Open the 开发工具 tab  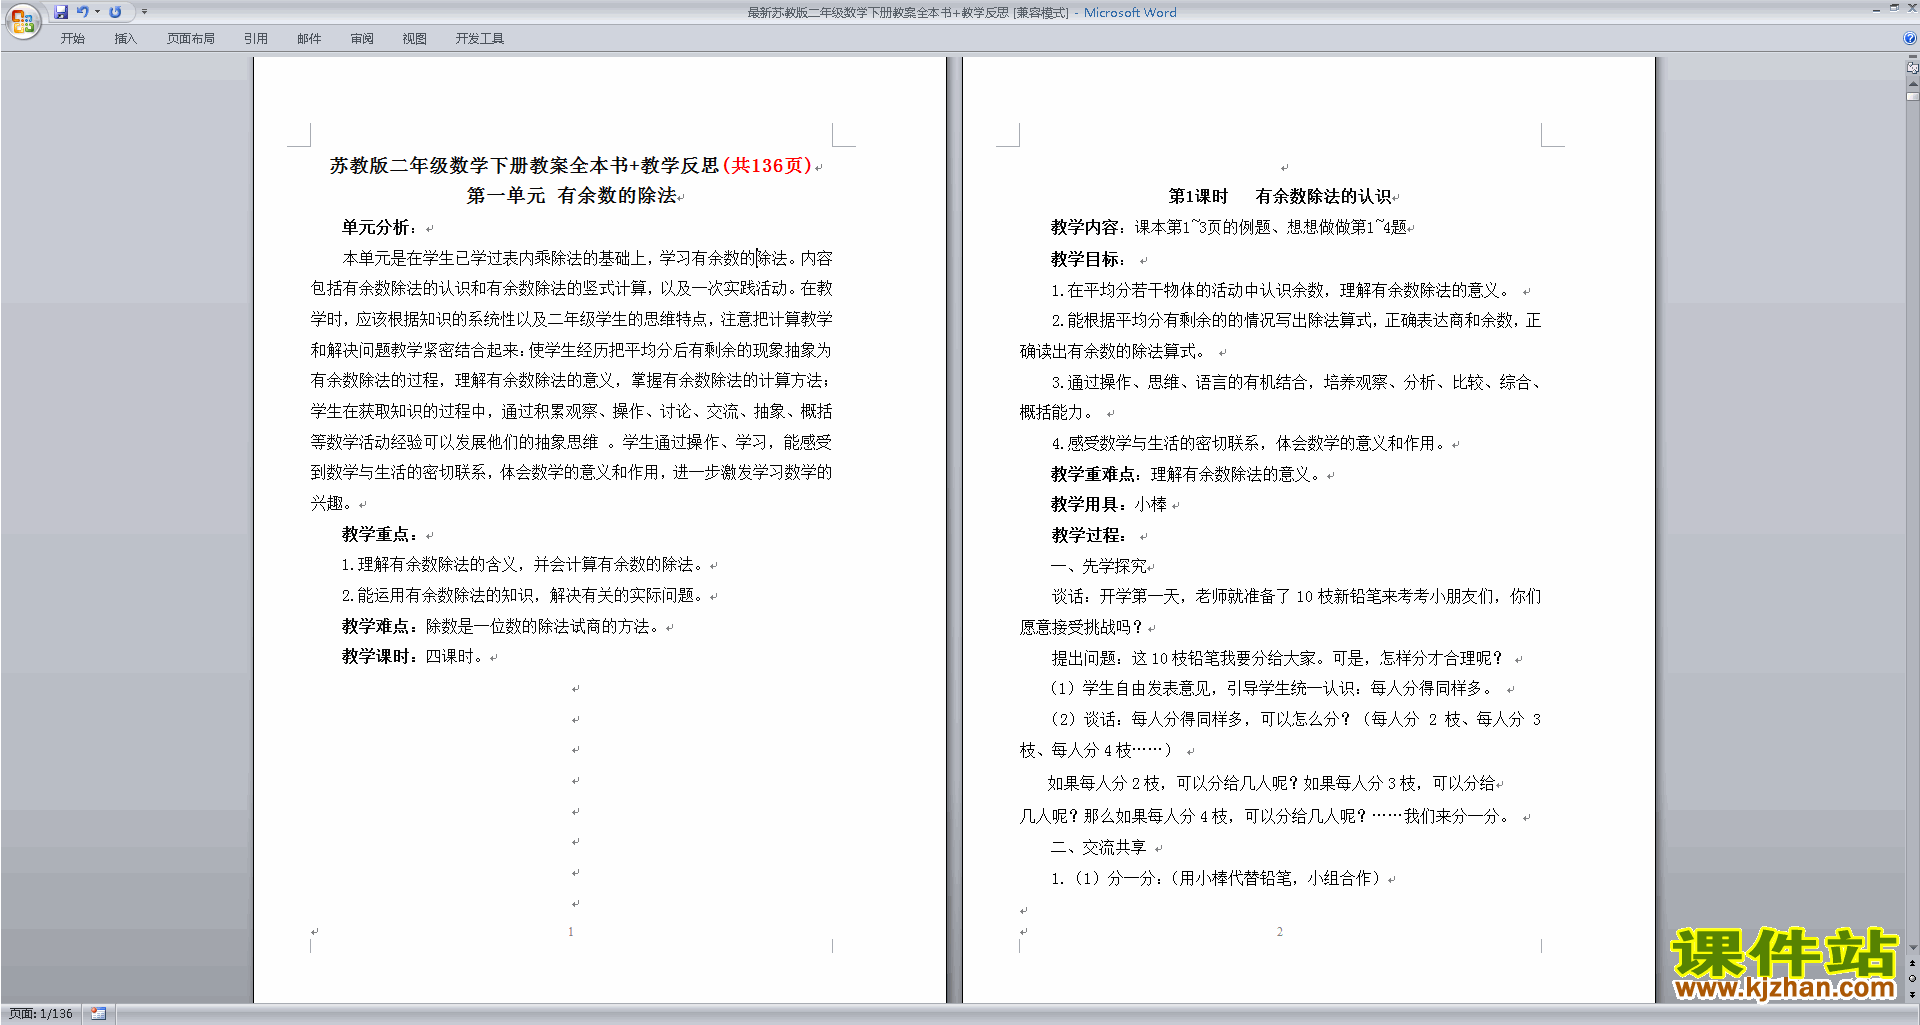479,38
